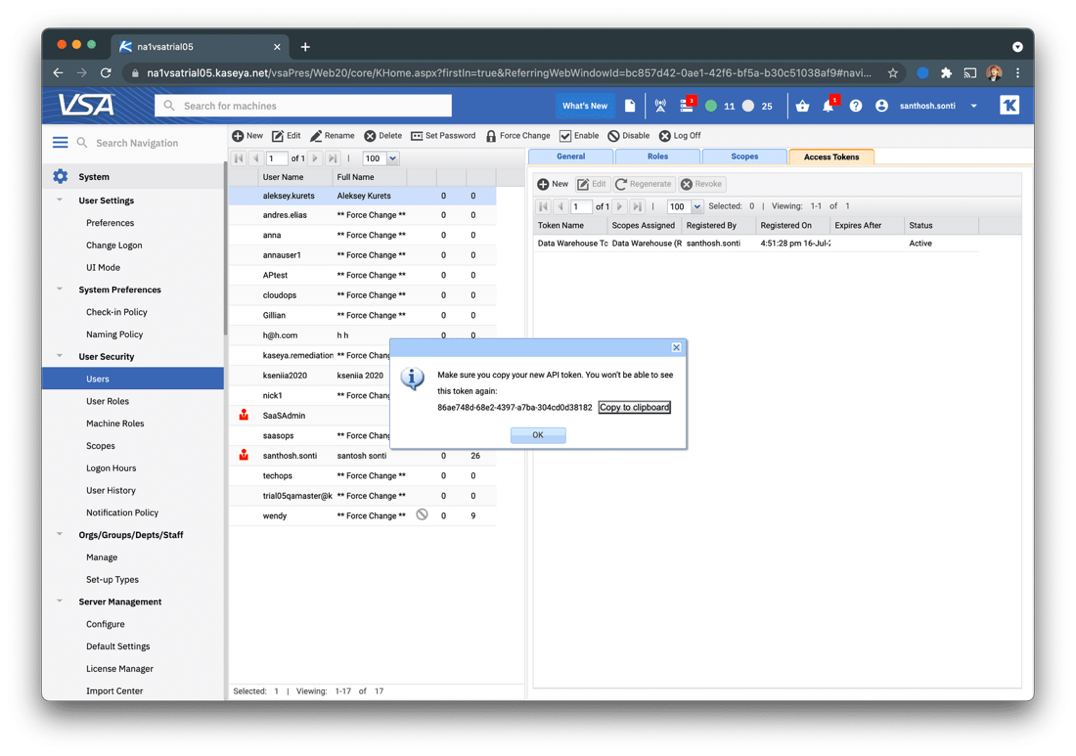
Task: Open Machine Roles in the navigation
Action: pos(115,423)
